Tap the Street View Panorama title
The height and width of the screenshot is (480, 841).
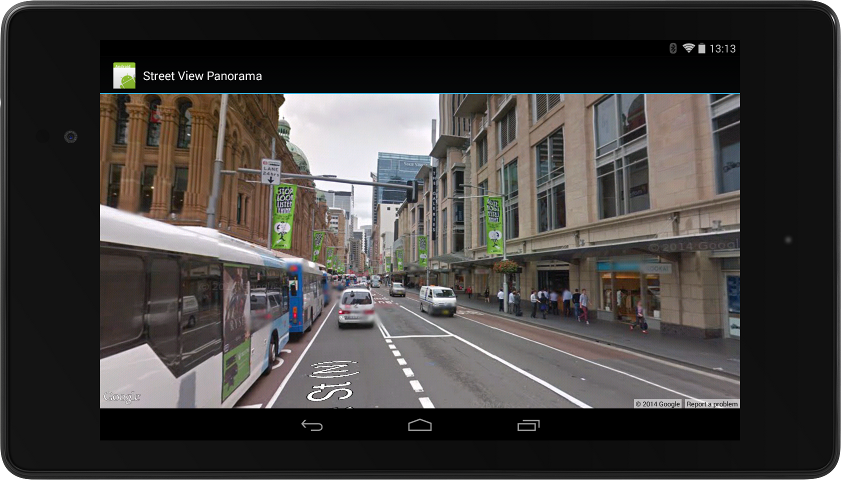pos(202,76)
